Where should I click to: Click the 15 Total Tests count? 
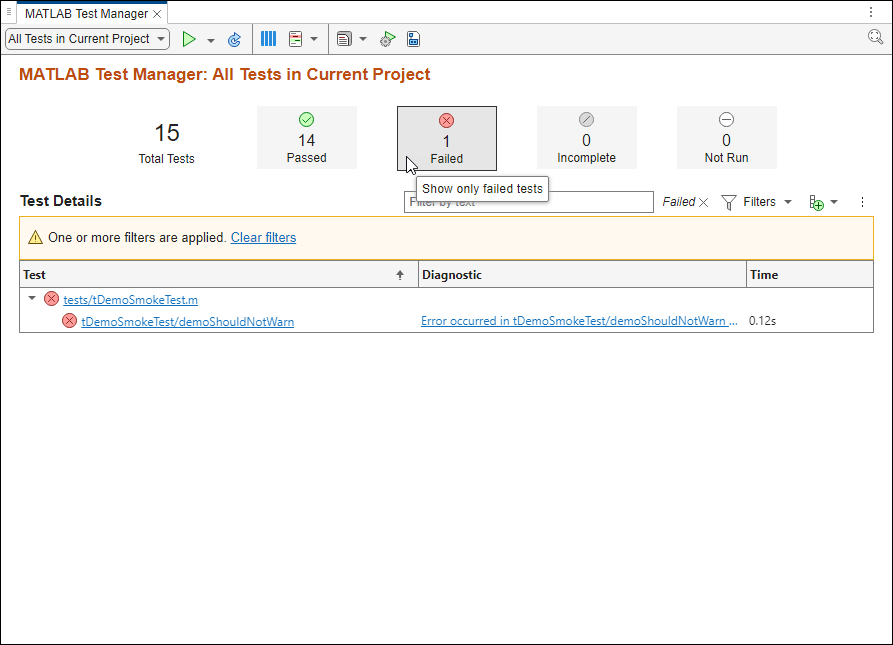(167, 133)
